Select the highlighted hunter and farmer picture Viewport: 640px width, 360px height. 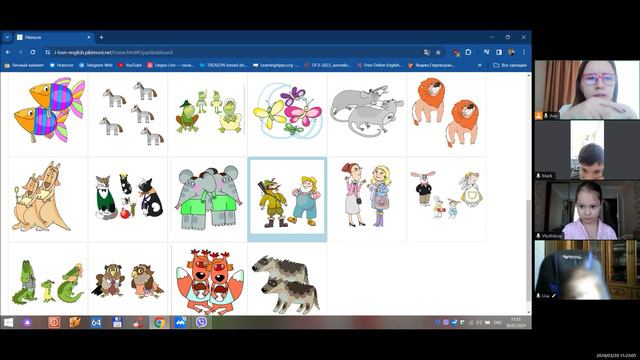pyautogui.click(x=287, y=199)
